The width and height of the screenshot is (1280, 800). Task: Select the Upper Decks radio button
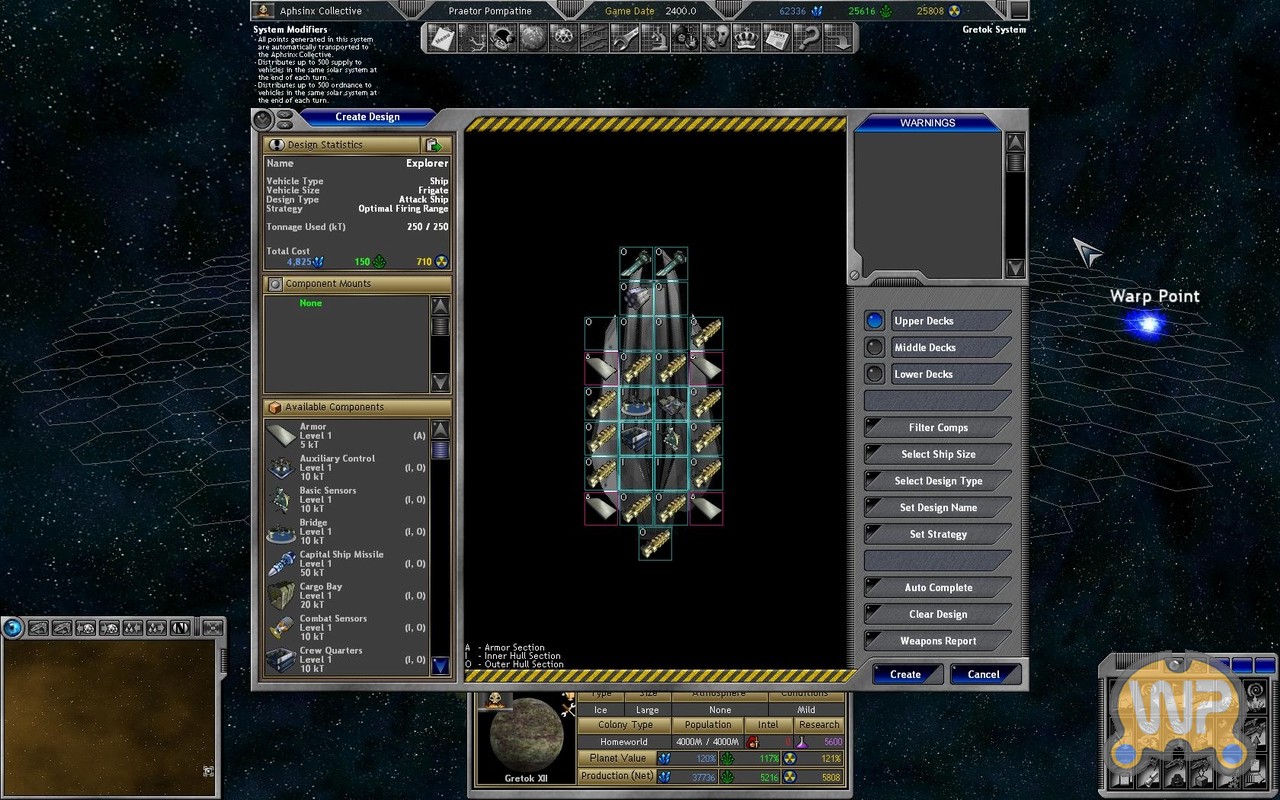[x=875, y=321]
